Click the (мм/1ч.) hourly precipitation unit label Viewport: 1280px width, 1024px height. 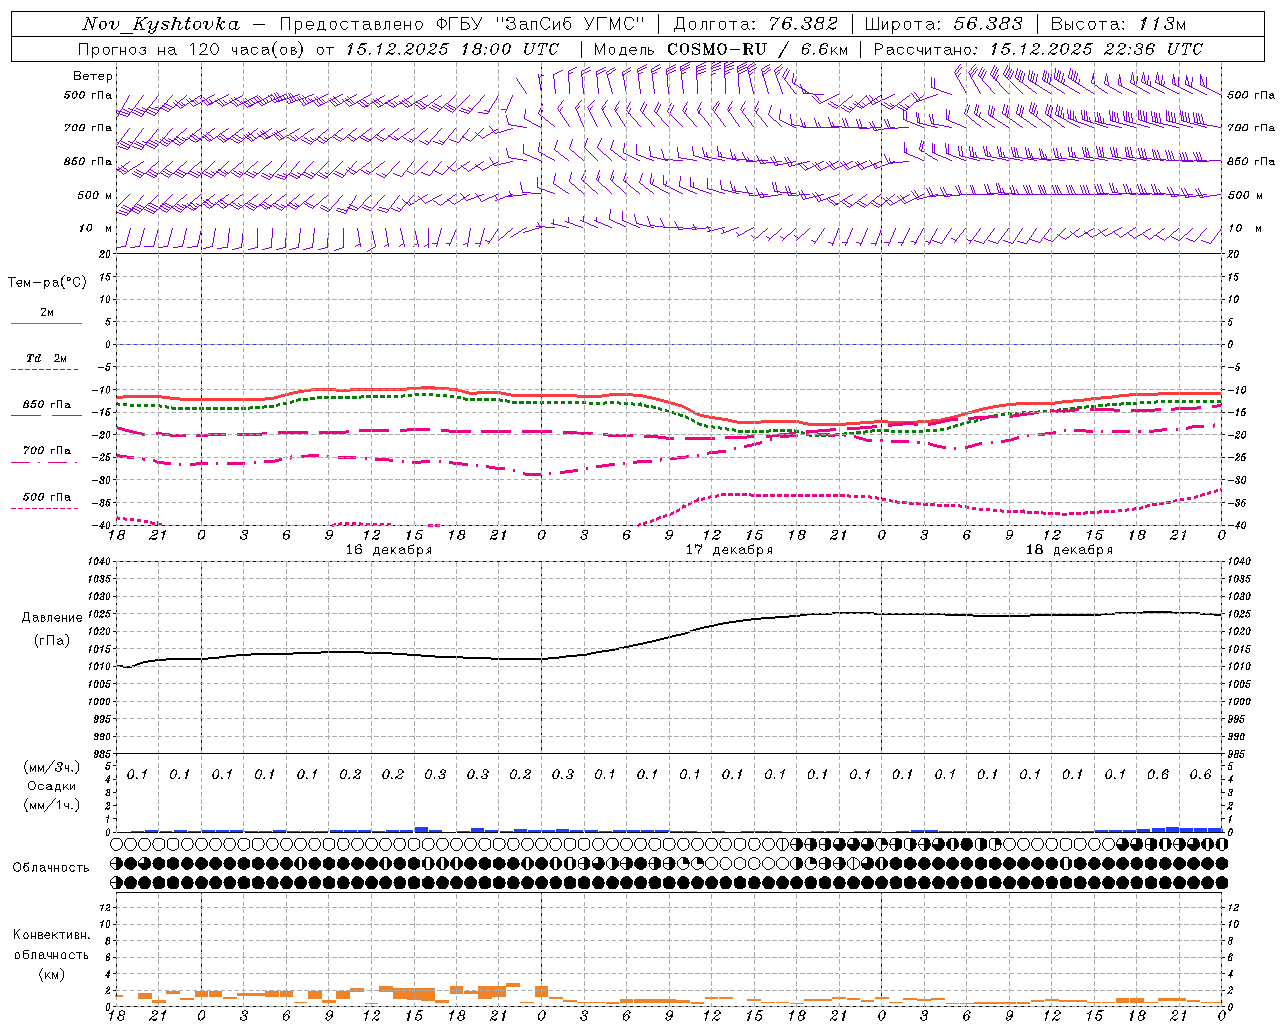pos(51,805)
